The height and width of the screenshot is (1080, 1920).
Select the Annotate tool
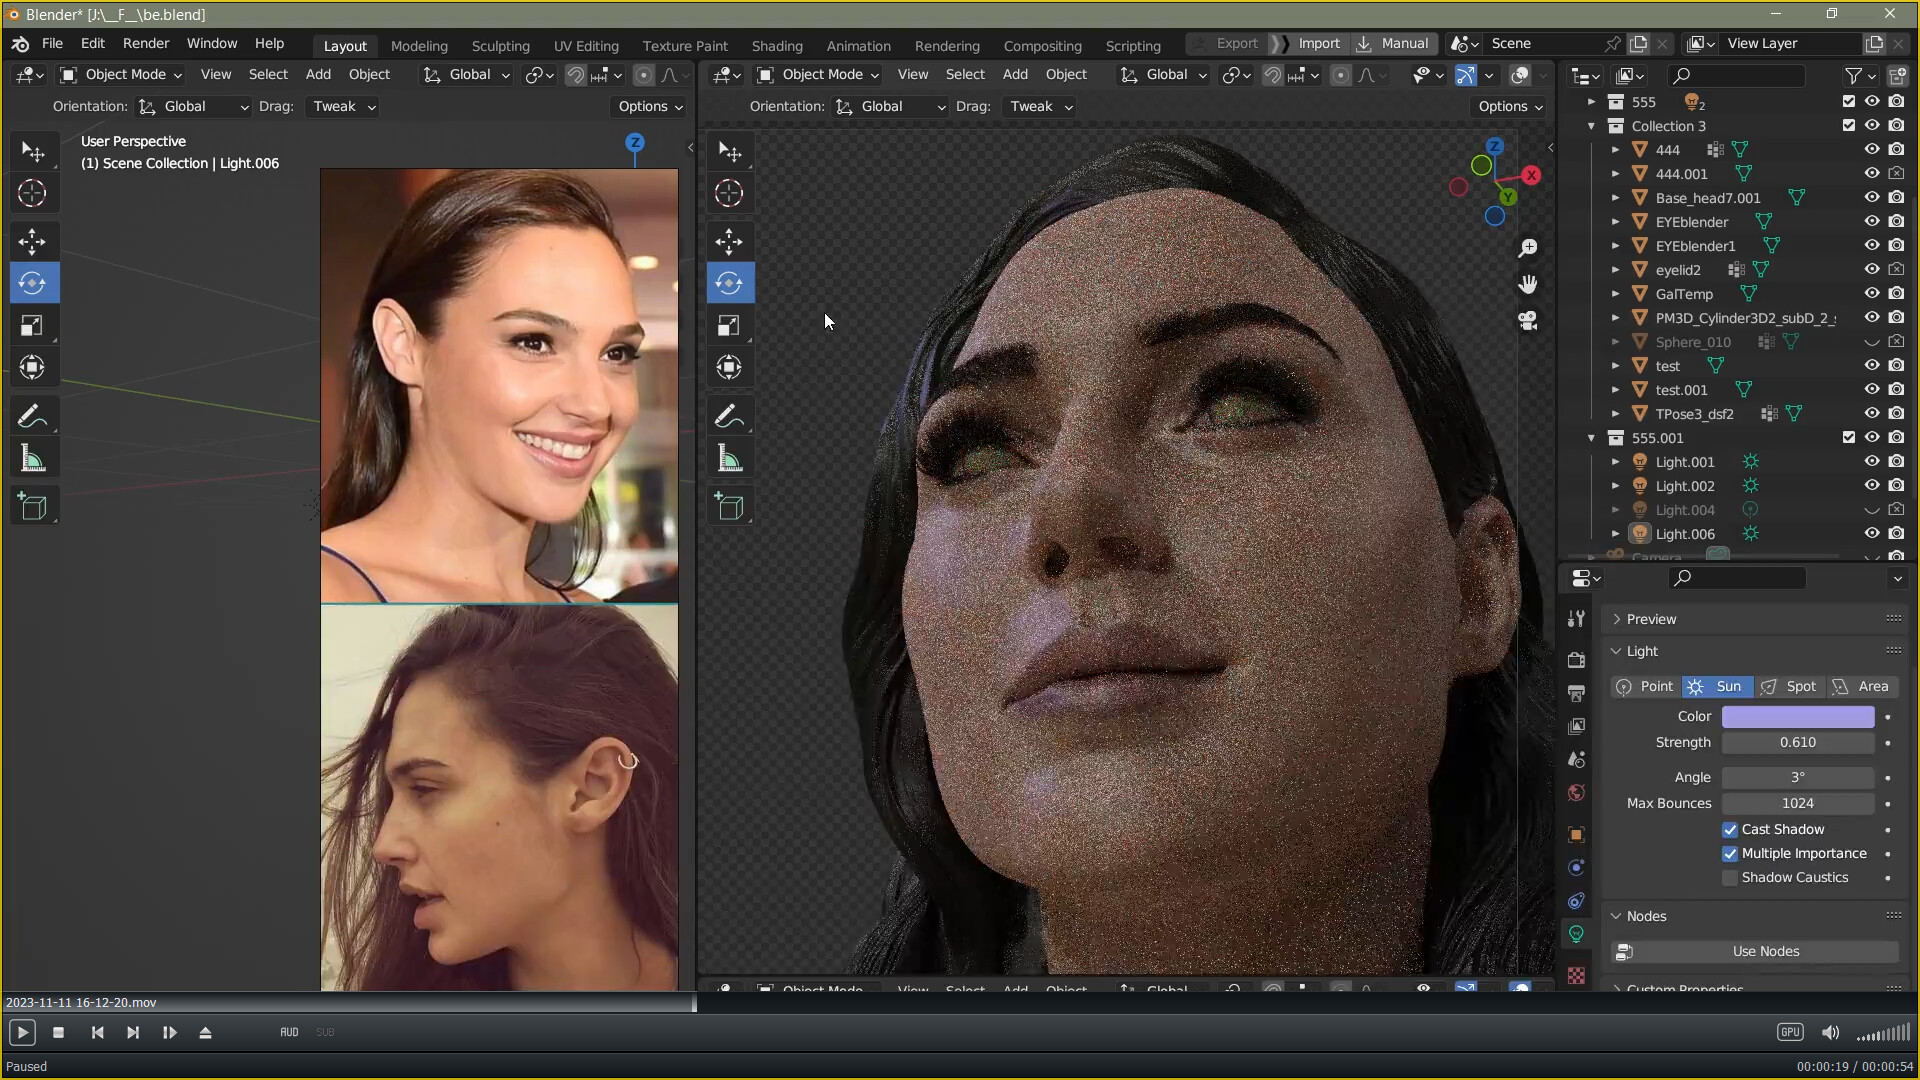(x=33, y=415)
